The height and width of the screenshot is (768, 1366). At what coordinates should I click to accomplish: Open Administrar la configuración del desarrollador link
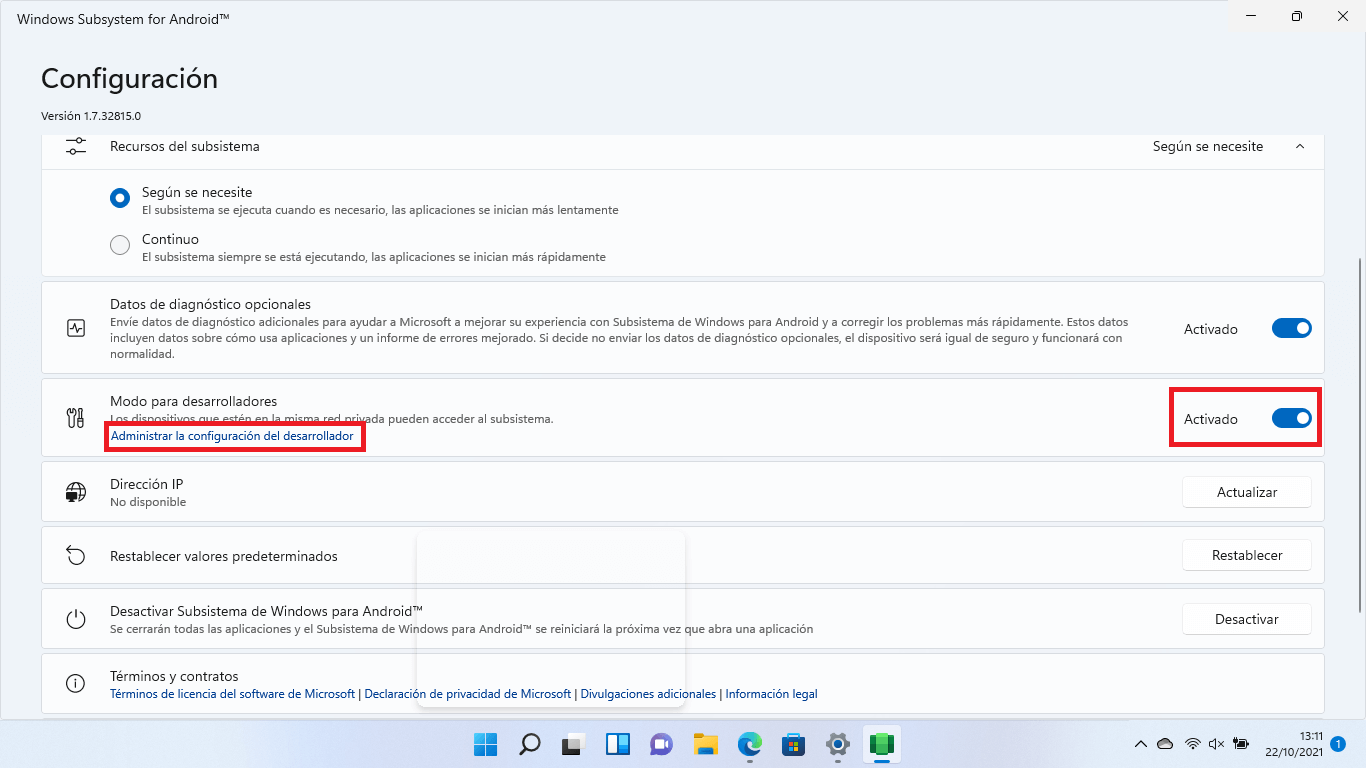232,436
